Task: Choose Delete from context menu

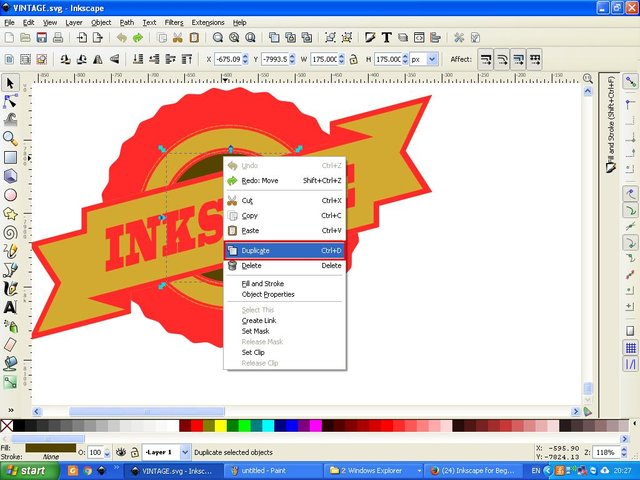Action: 285,266
